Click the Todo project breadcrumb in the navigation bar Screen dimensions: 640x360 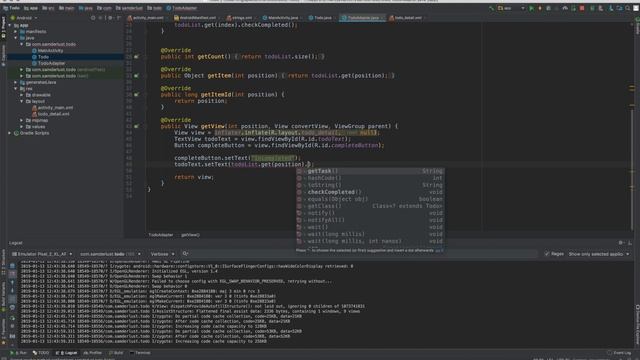(11, 8)
